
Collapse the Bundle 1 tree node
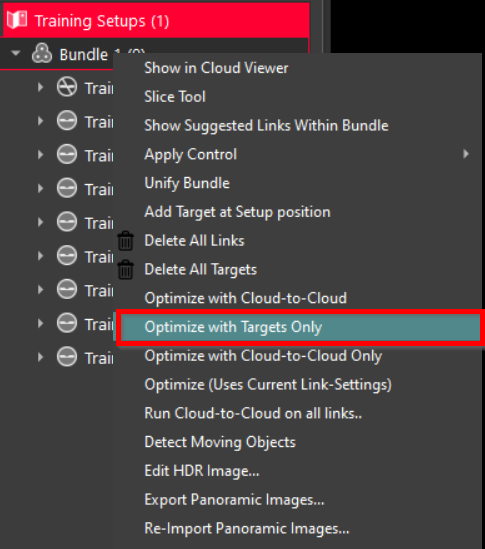[15, 54]
